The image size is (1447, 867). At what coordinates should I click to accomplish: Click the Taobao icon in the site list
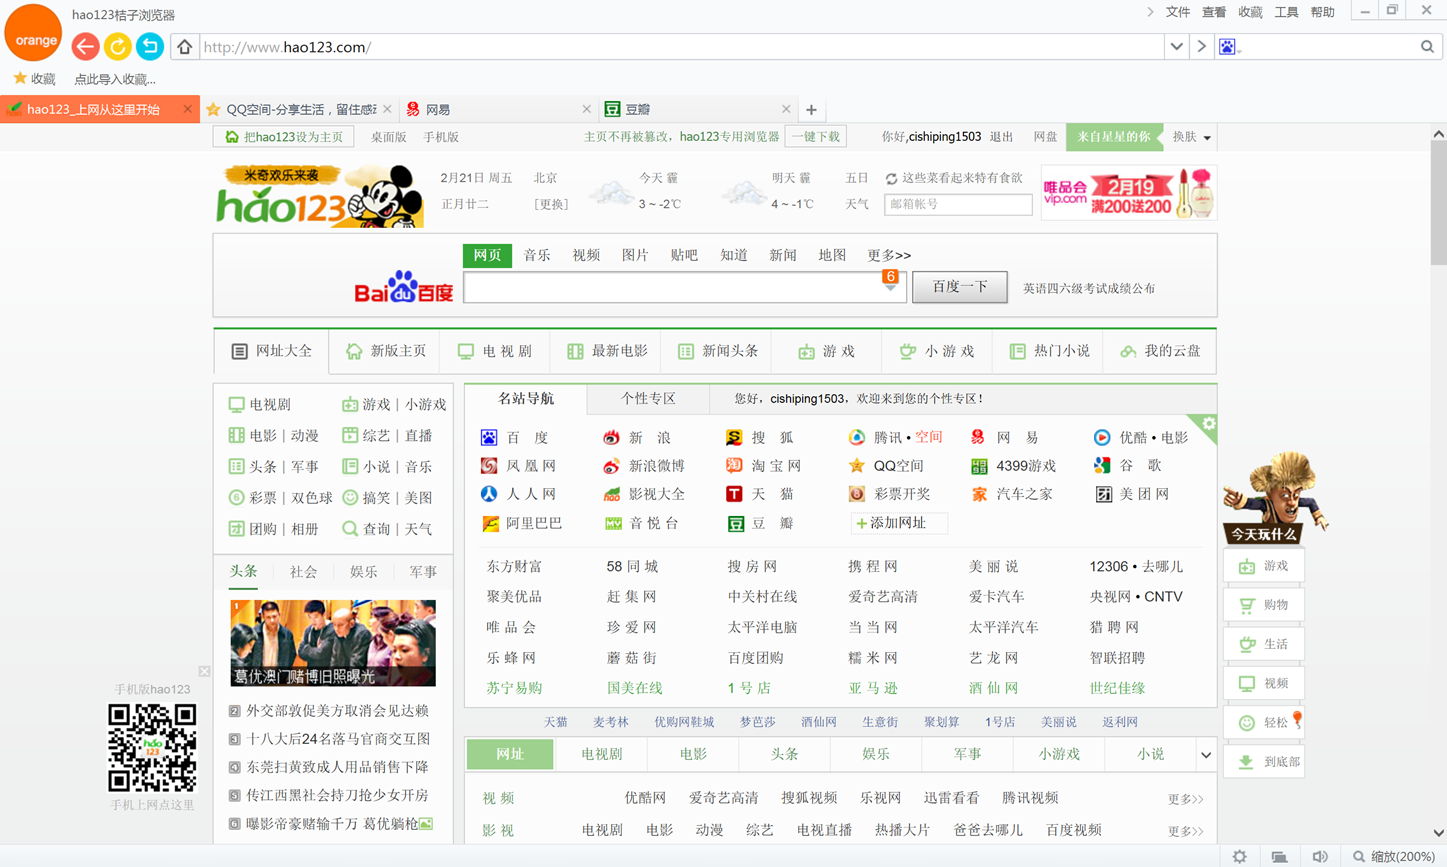click(x=734, y=466)
